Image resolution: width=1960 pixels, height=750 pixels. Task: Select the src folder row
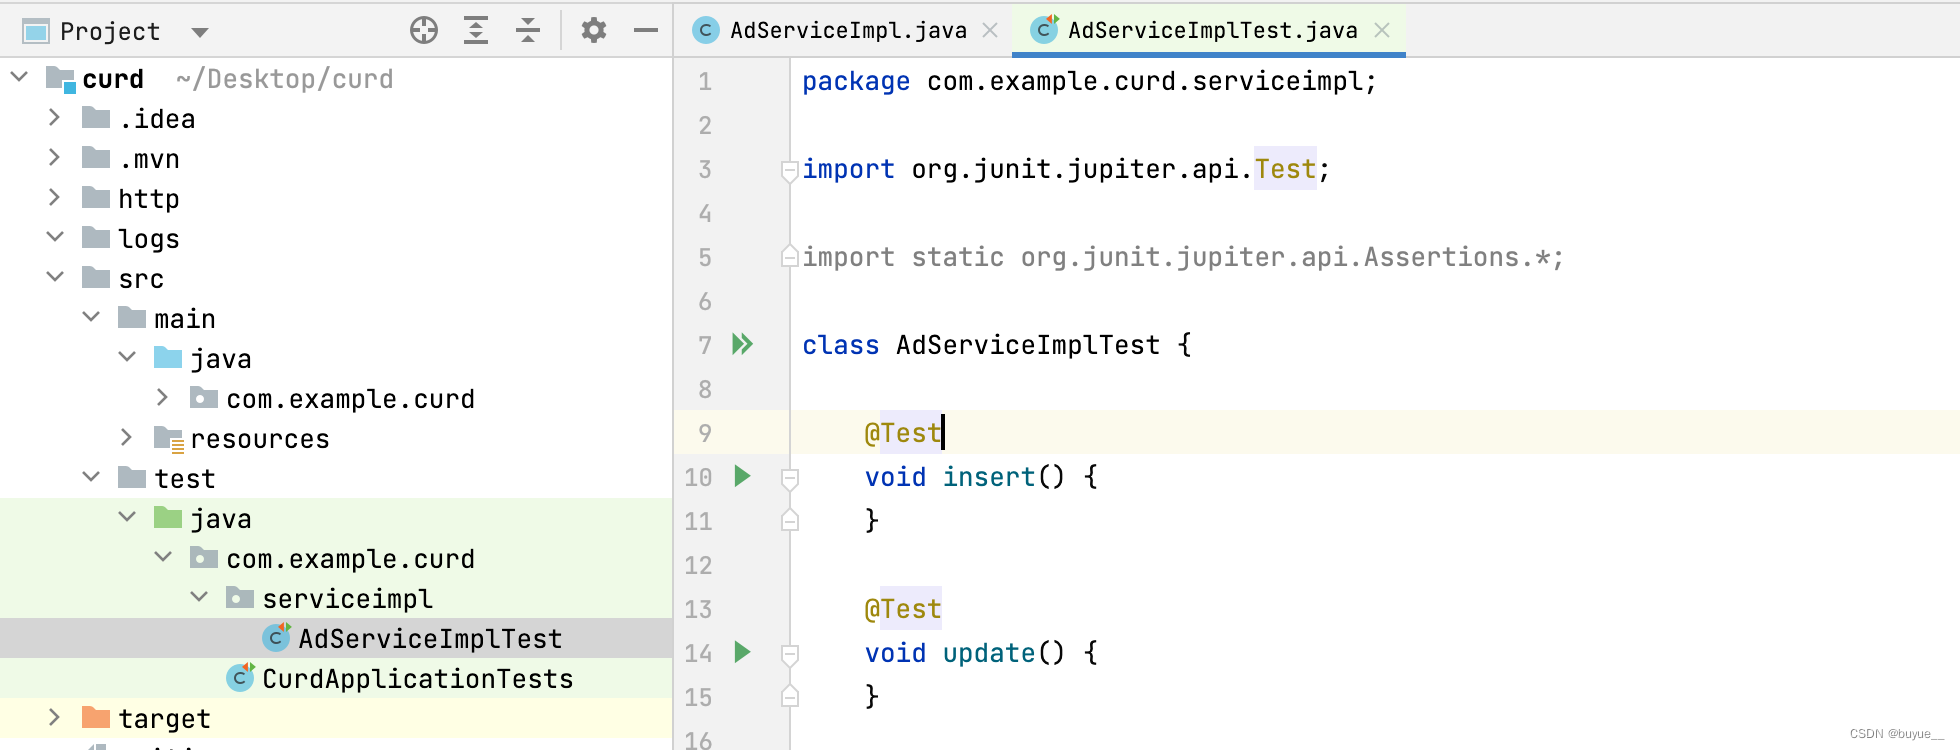coord(336,278)
